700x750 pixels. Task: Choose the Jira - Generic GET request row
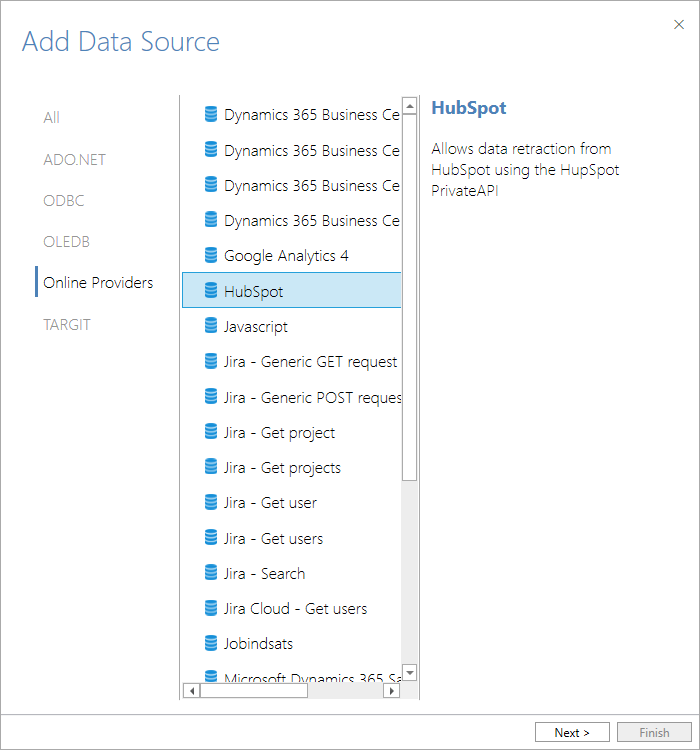point(291,362)
